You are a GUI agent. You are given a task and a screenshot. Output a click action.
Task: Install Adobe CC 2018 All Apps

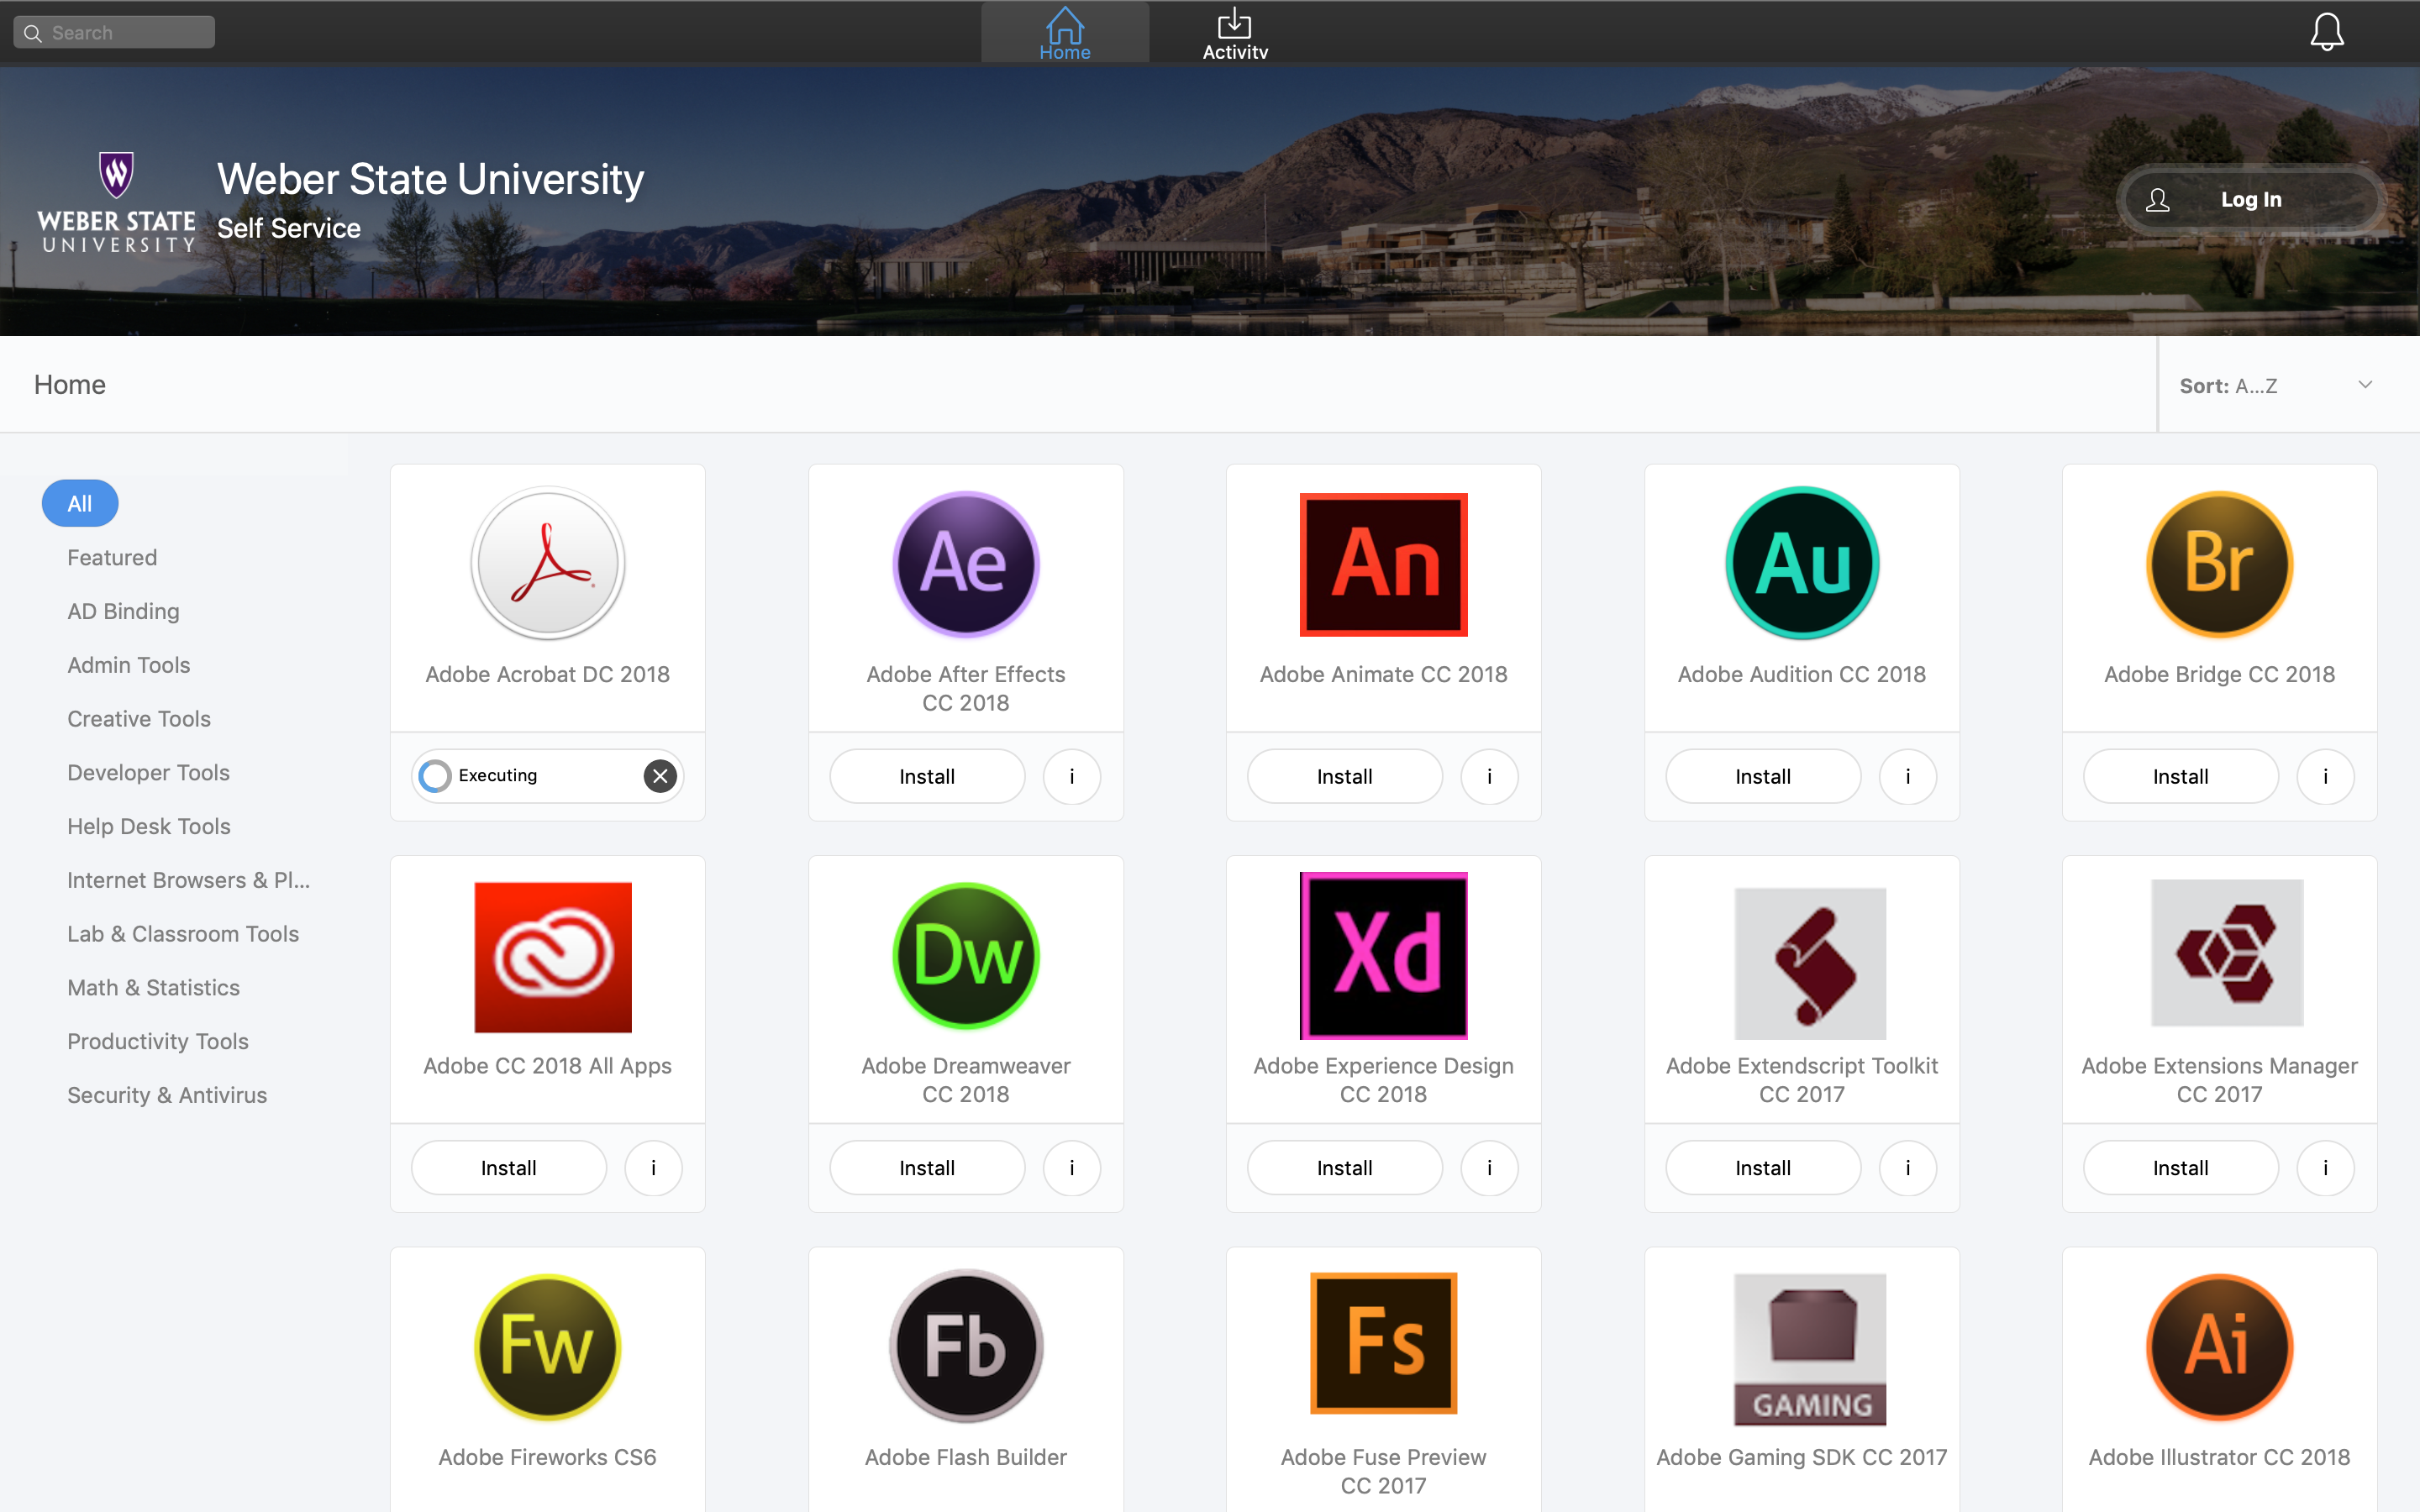(x=508, y=1167)
